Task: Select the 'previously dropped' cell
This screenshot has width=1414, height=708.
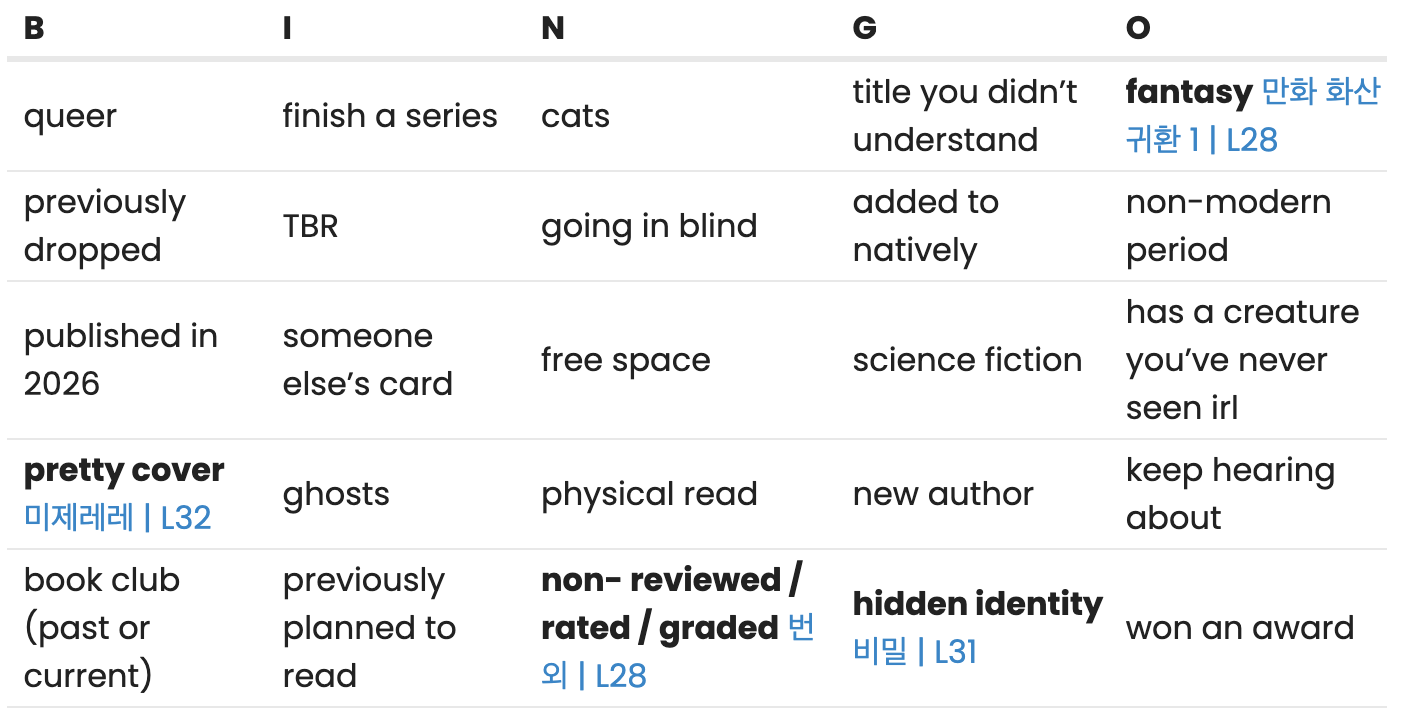Action: [104, 226]
